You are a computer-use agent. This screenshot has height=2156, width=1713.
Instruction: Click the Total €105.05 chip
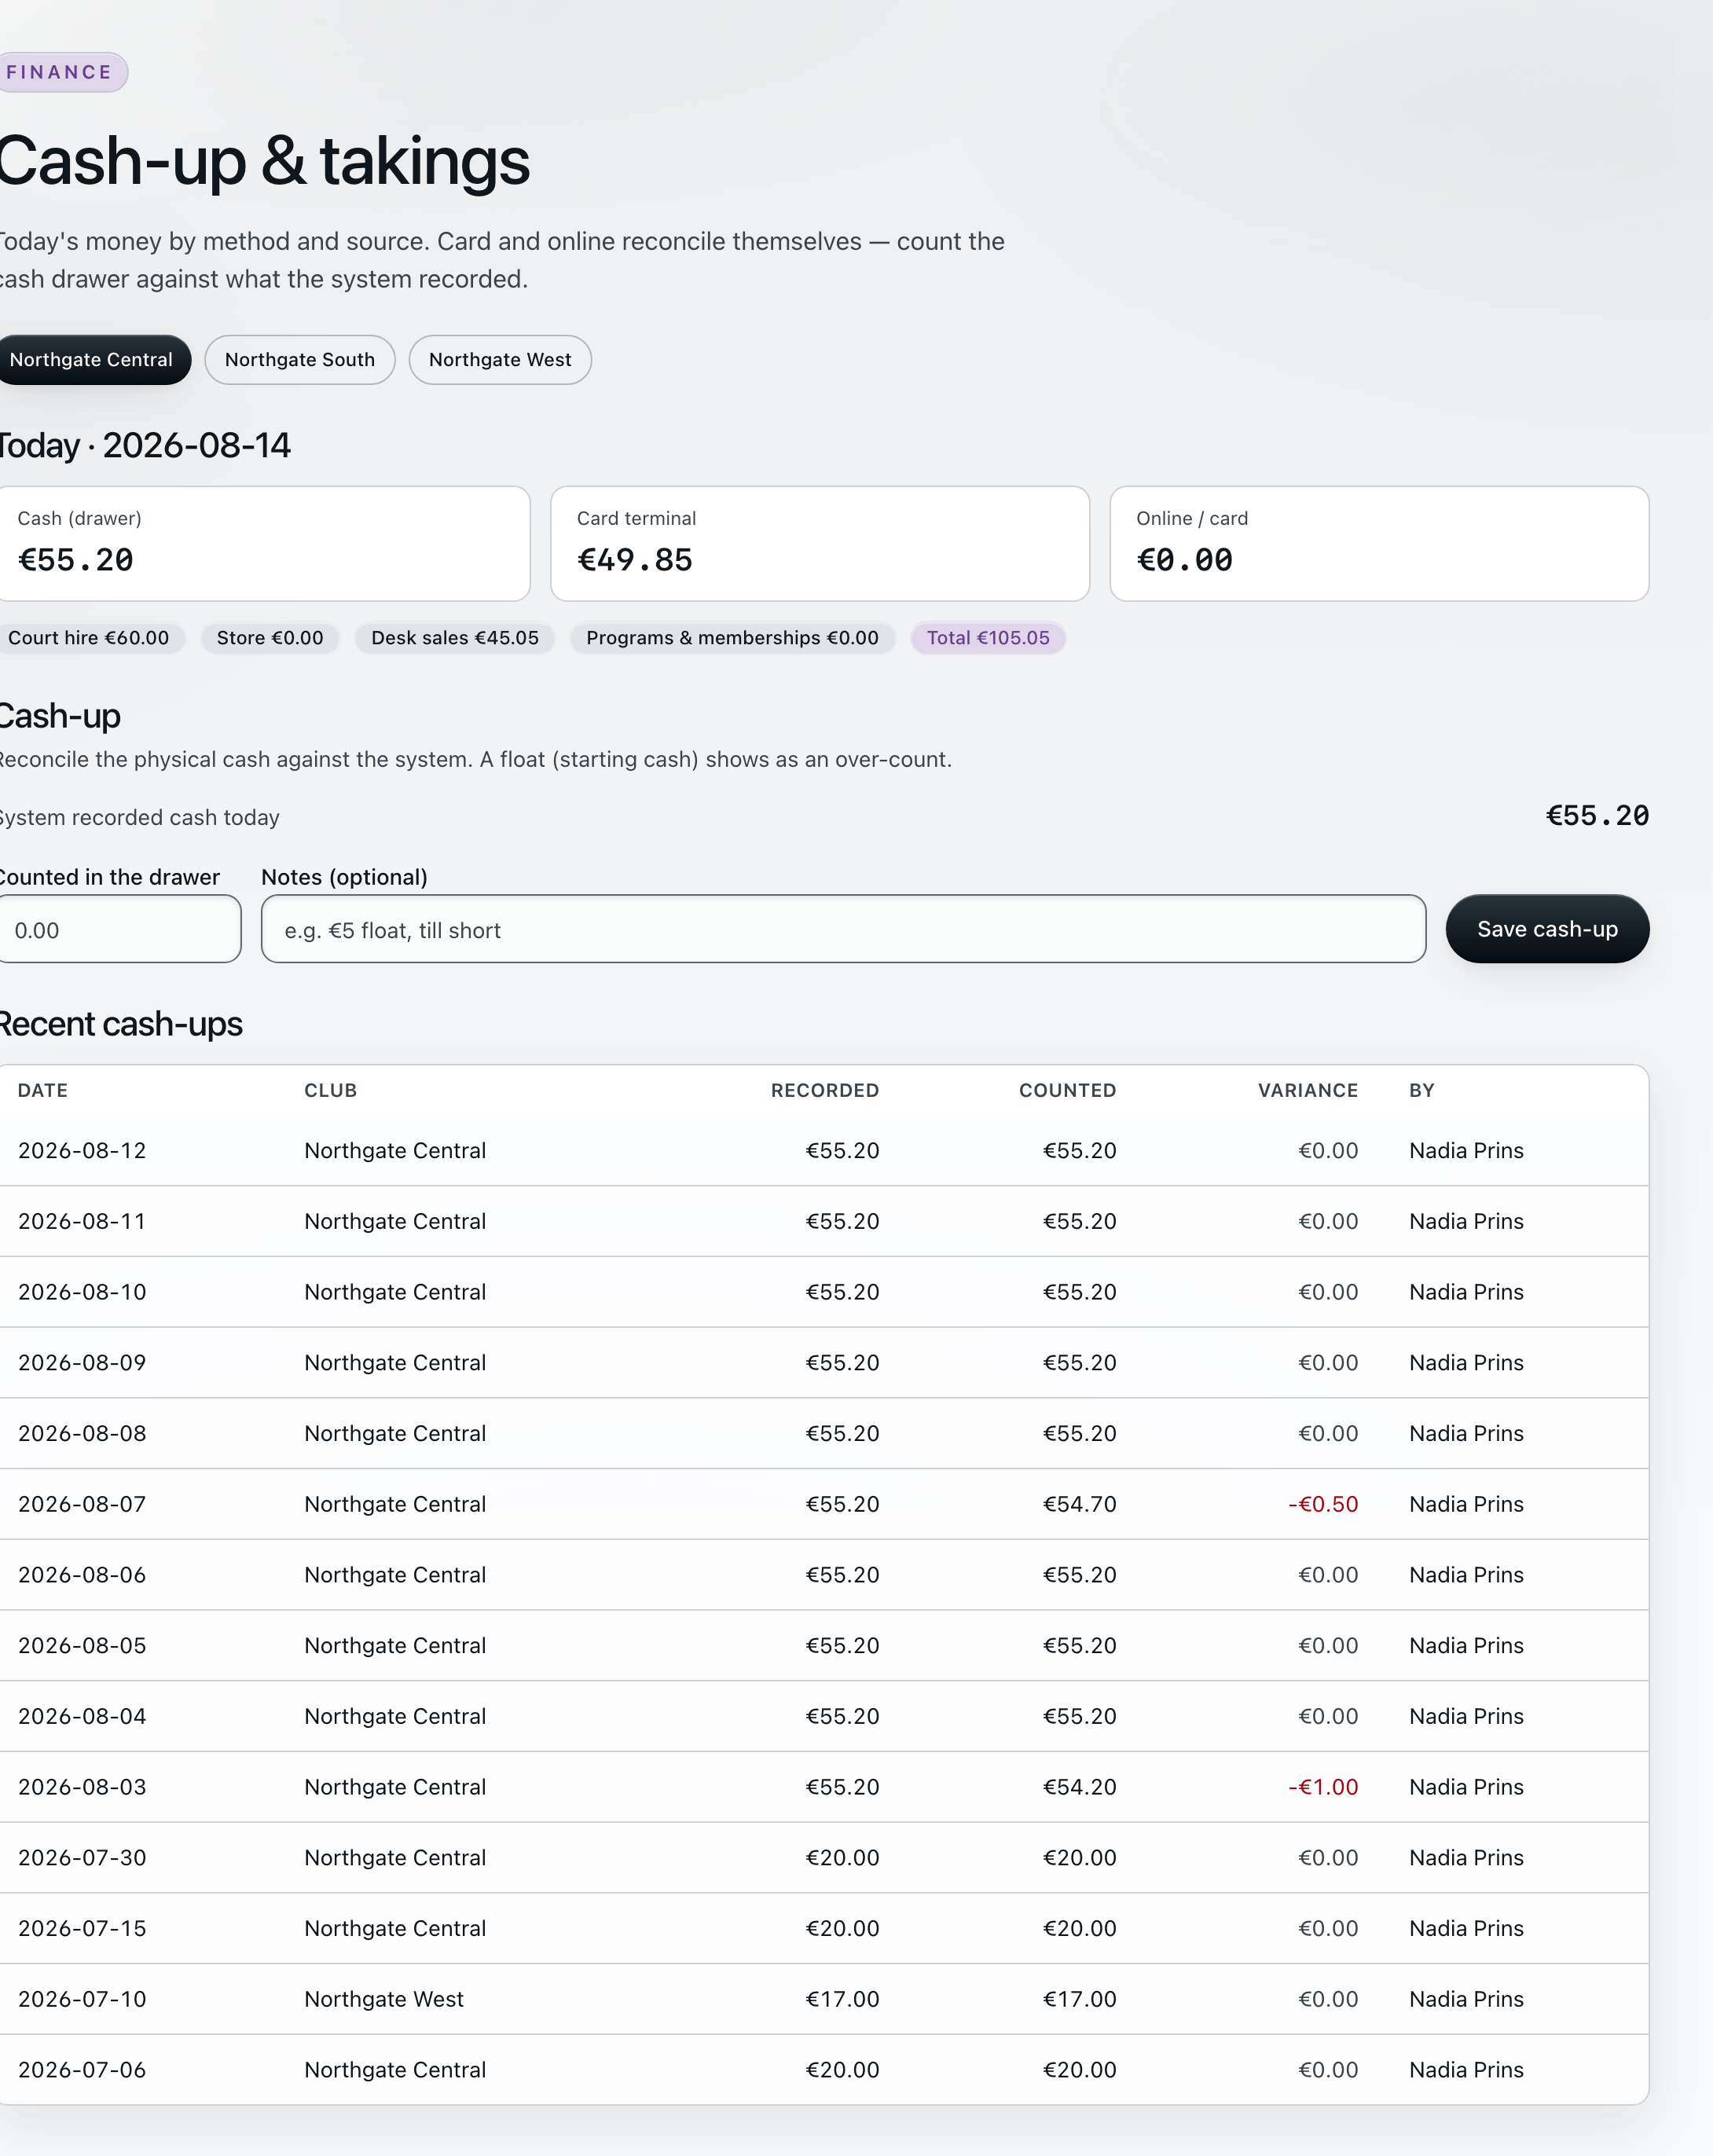coord(988,638)
